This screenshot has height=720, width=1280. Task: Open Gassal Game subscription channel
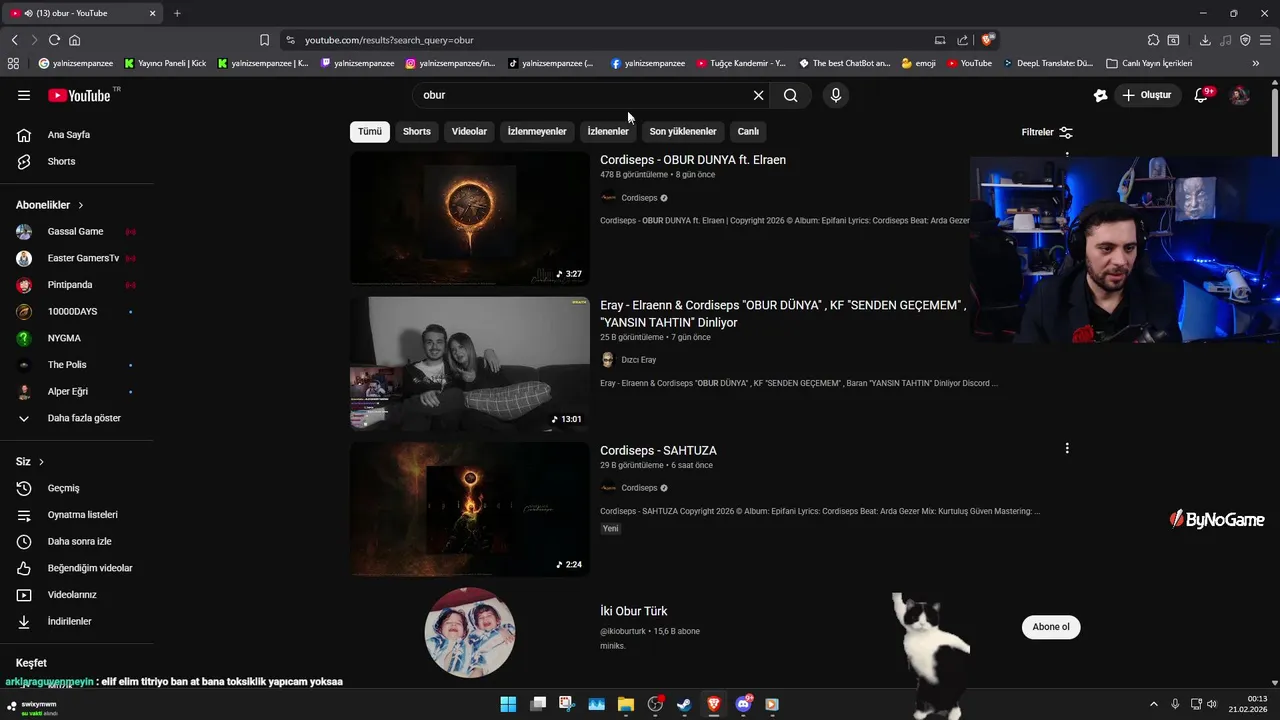[77, 231]
